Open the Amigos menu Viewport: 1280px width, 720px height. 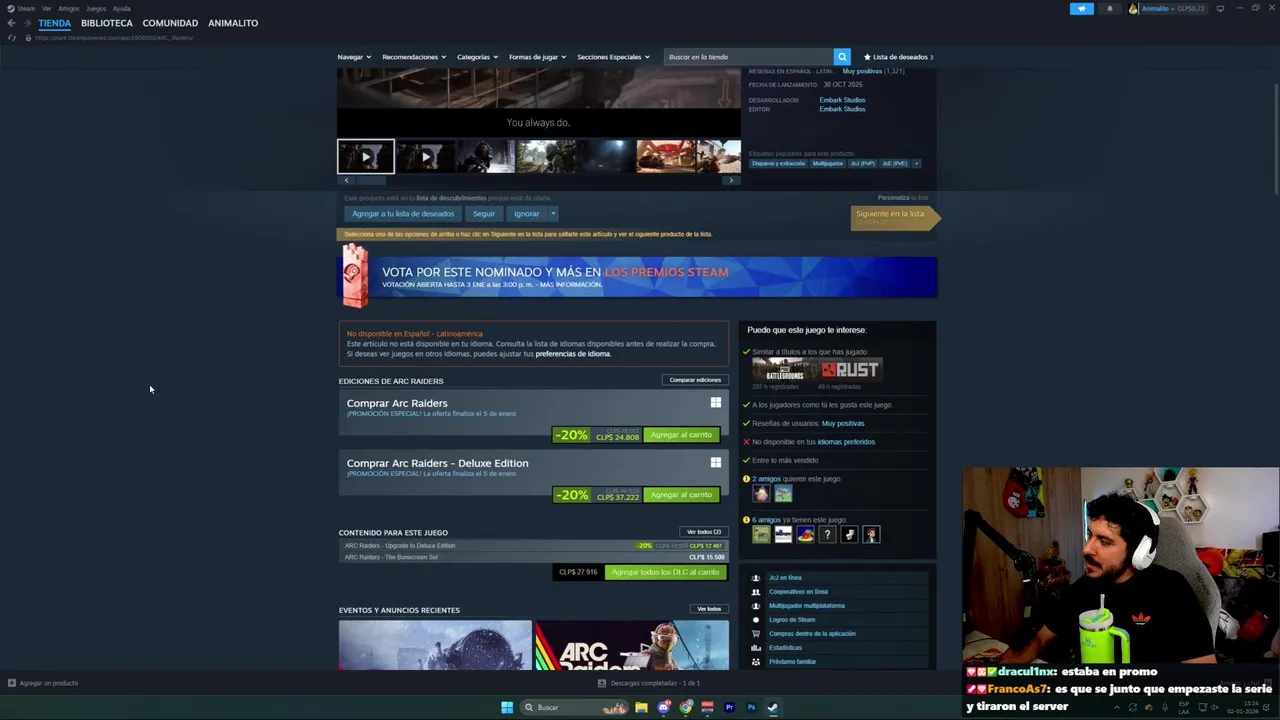[x=69, y=8]
